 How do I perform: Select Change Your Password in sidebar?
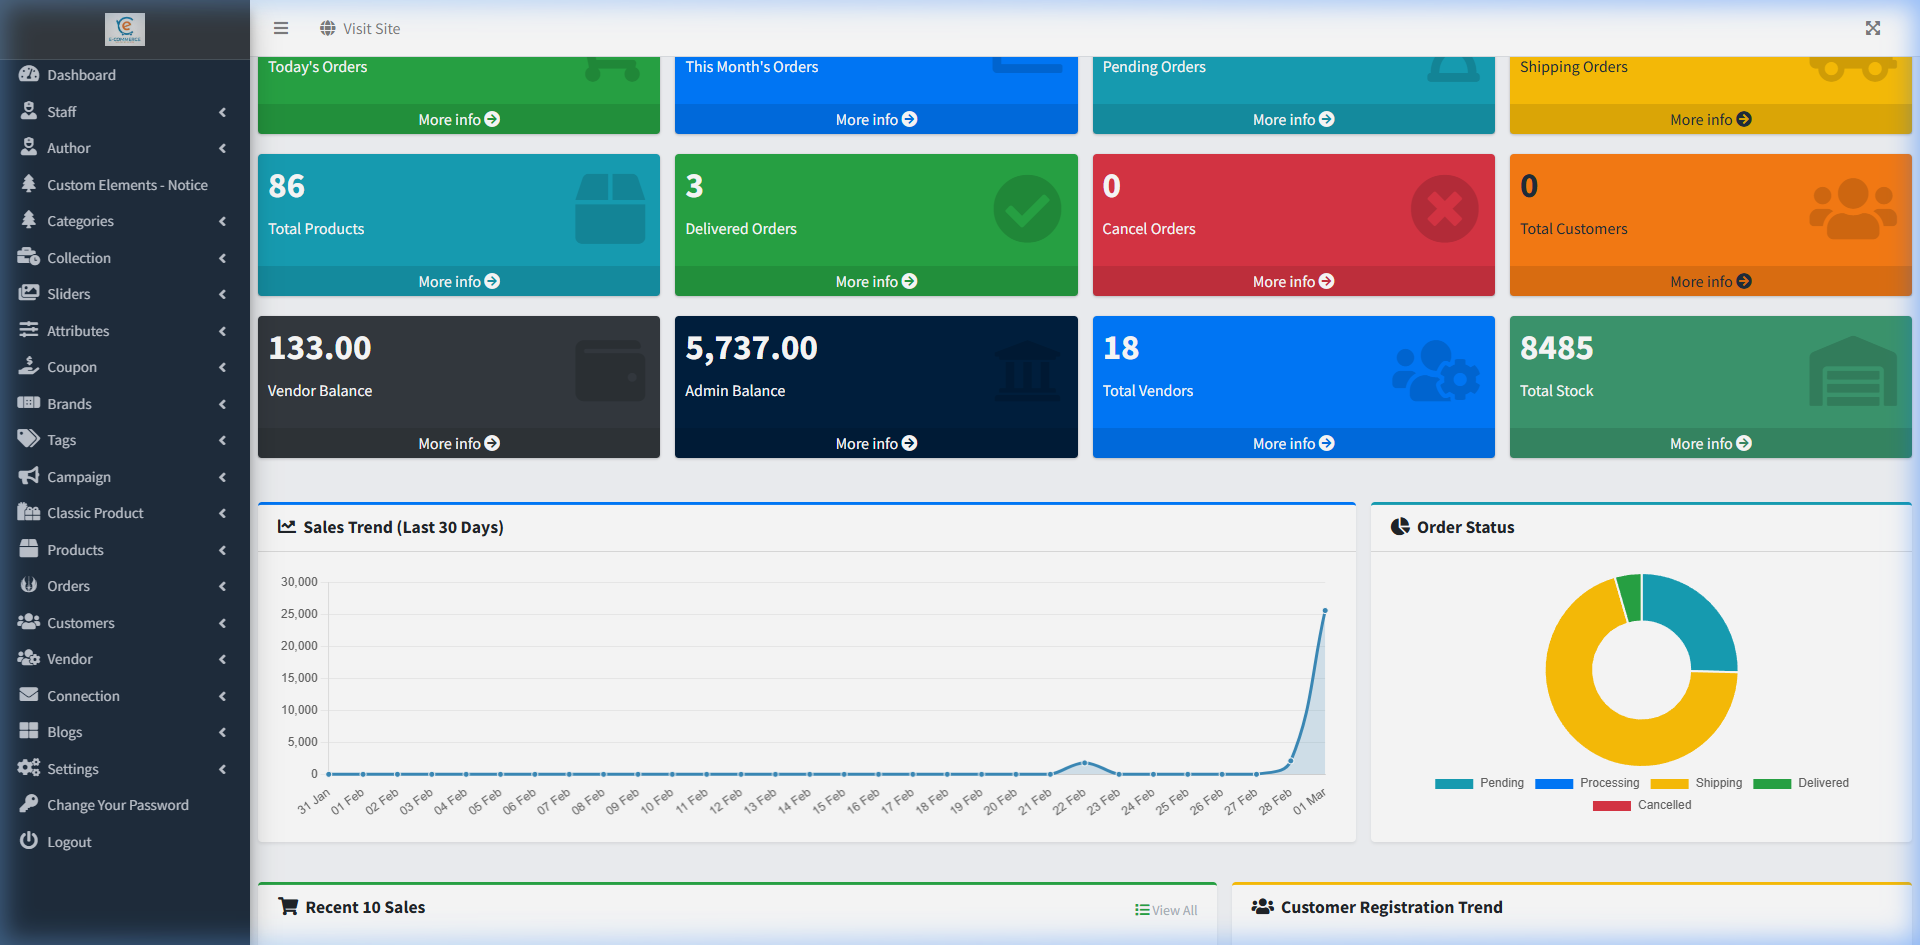coord(117,804)
